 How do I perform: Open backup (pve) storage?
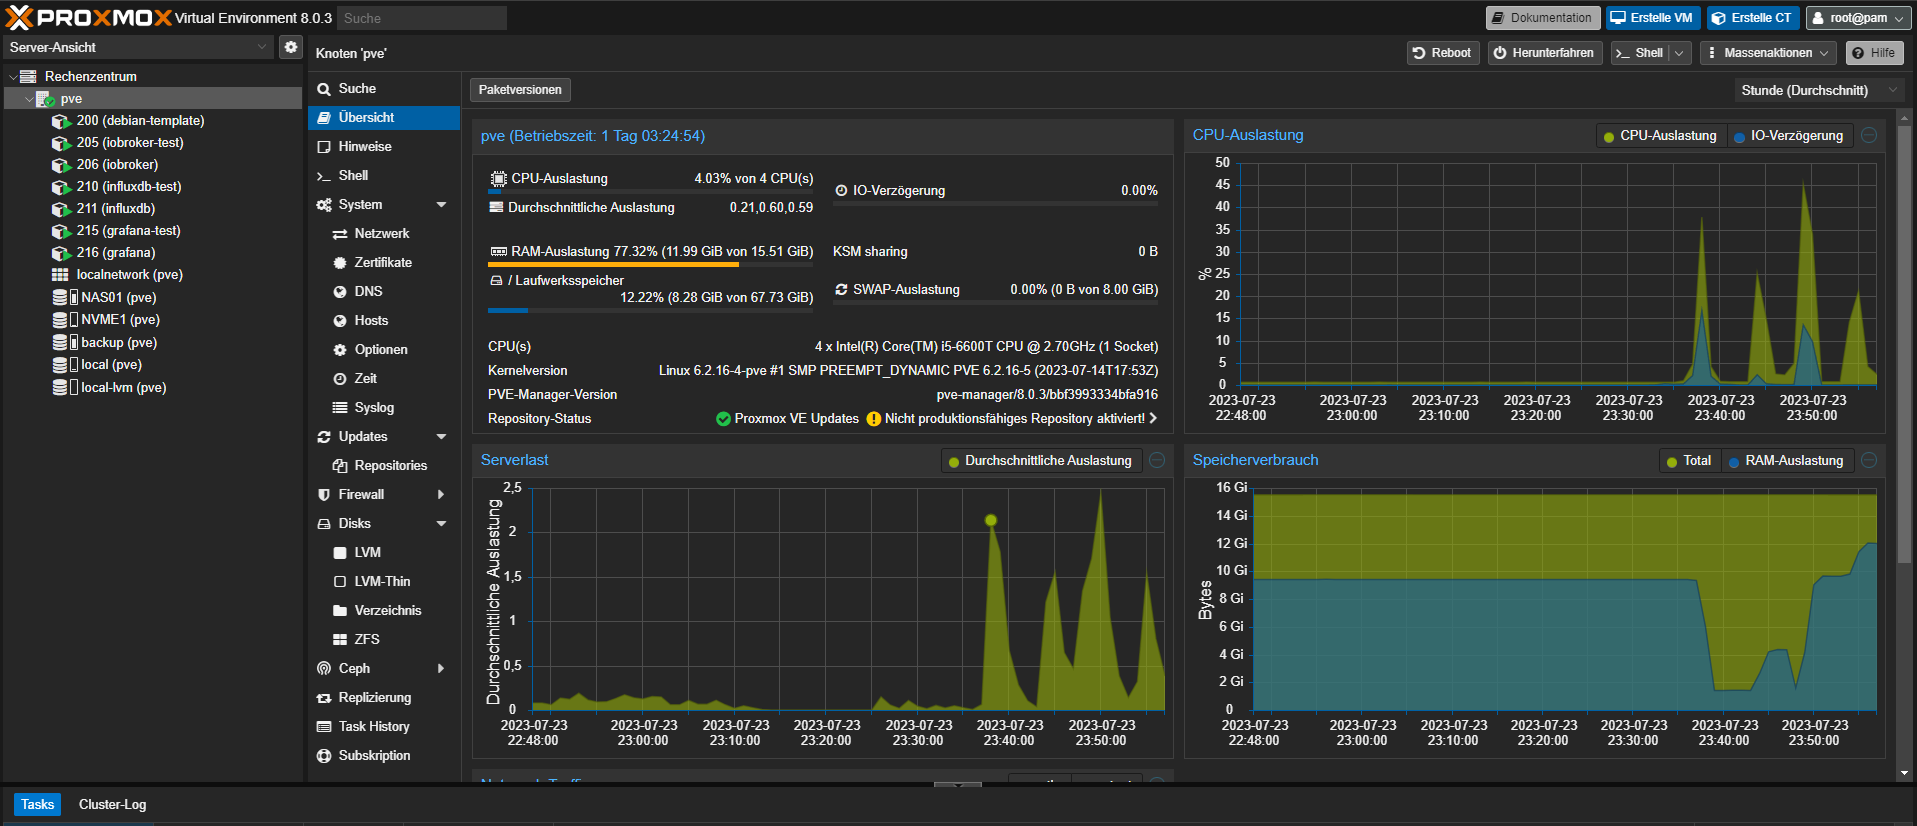[x=119, y=342]
